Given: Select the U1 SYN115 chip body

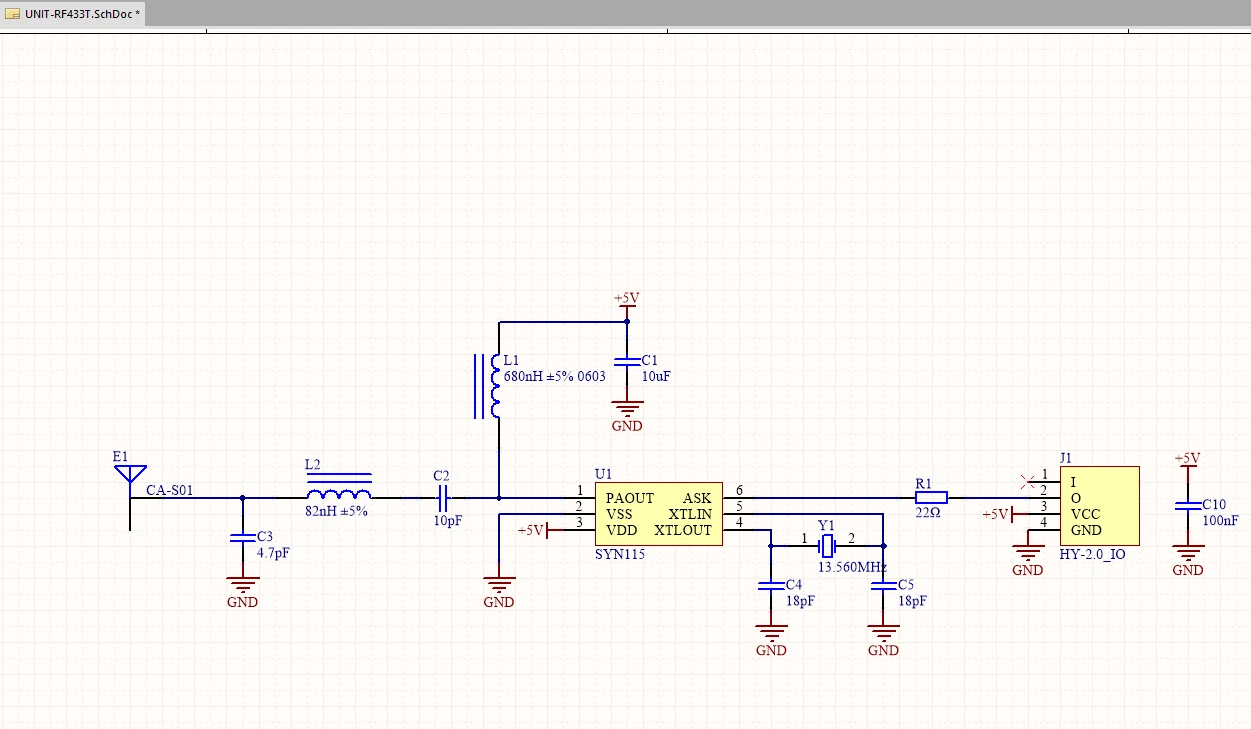Looking at the screenshot, I should click(658, 514).
